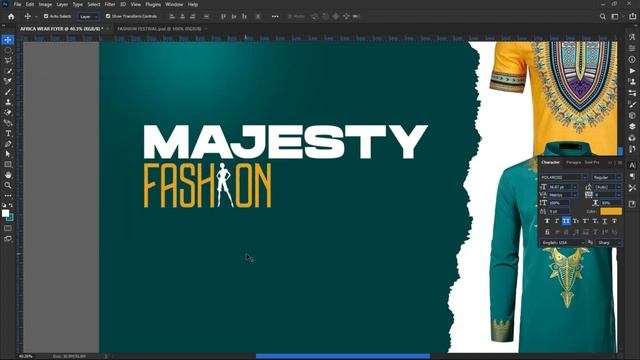Open the workspace switcher icon
Image resolution: width=640 pixels, height=360 pixels.
pos(615,16)
